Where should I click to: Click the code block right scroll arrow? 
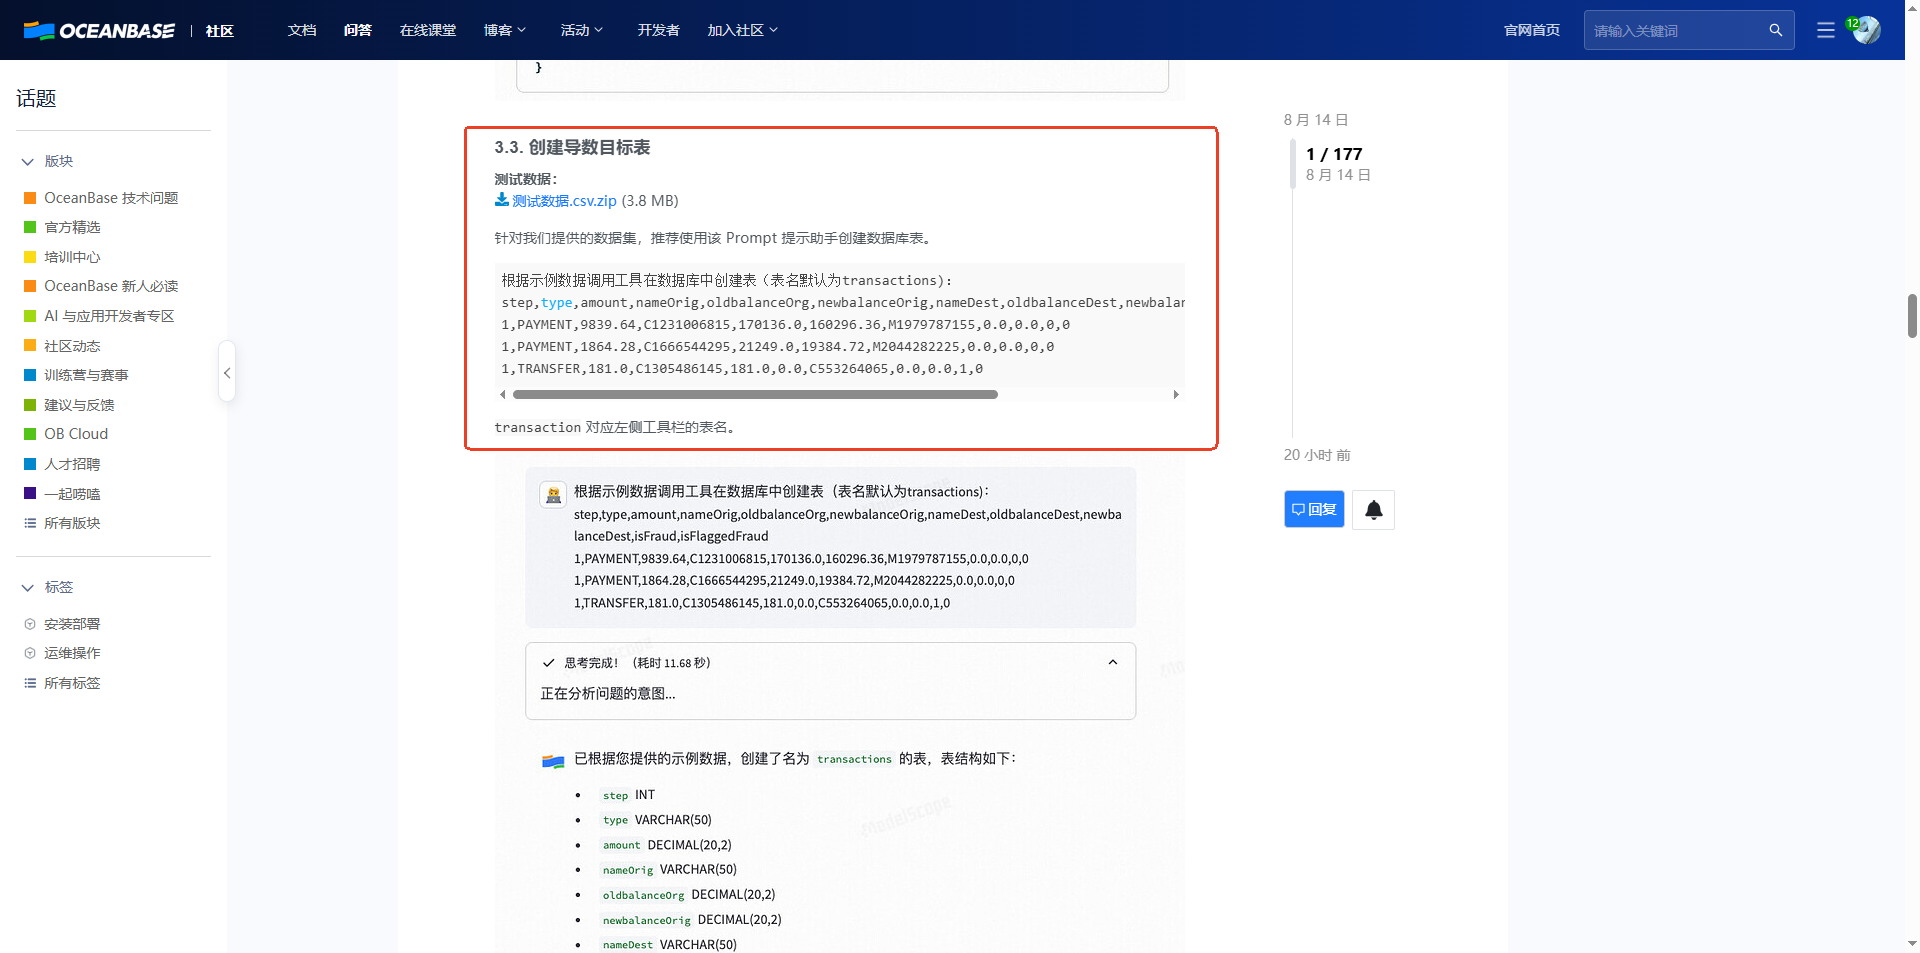(1176, 394)
